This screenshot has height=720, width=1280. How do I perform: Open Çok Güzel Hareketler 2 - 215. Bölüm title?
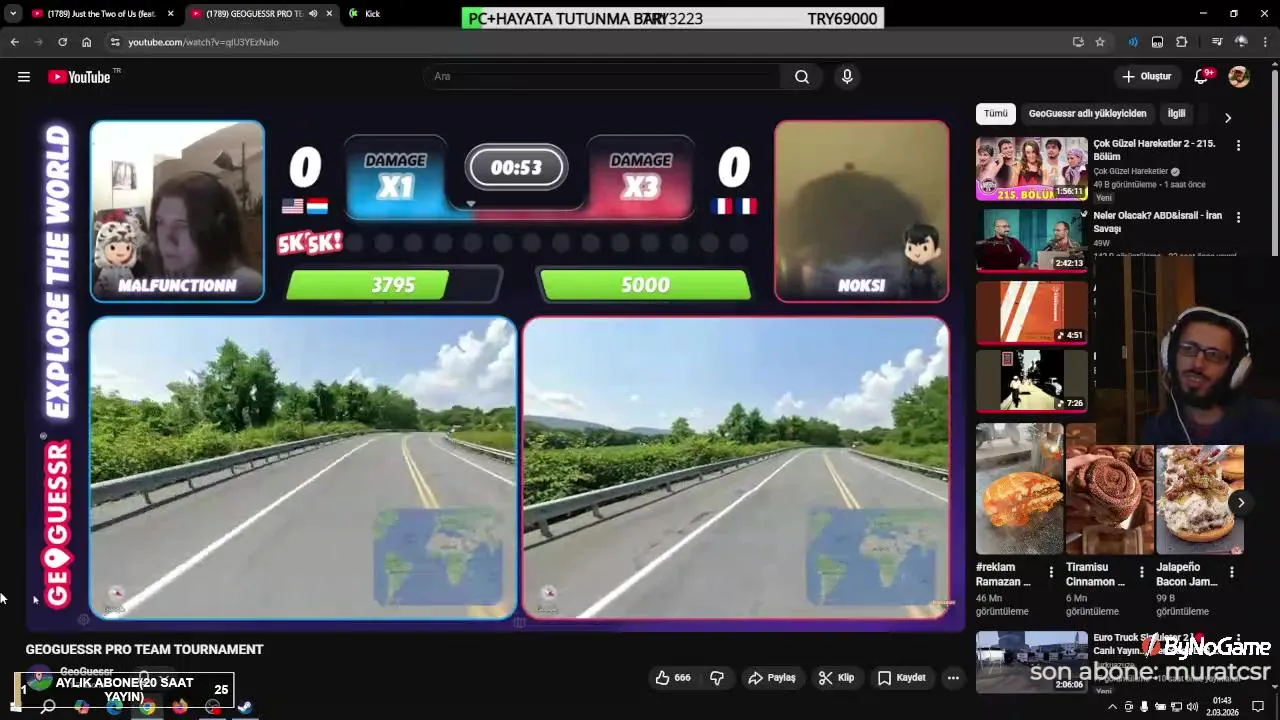tap(1154, 150)
